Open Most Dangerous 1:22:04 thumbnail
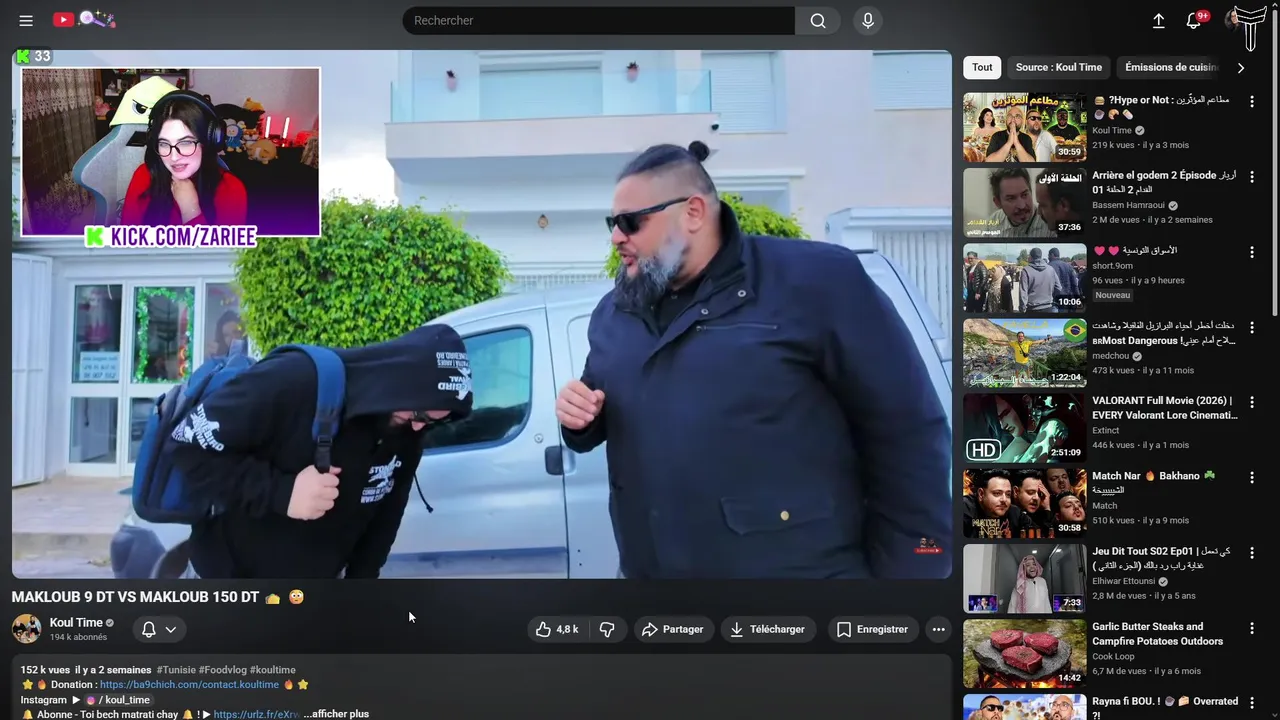Viewport: 1280px width, 720px height. pos(1024,352)
